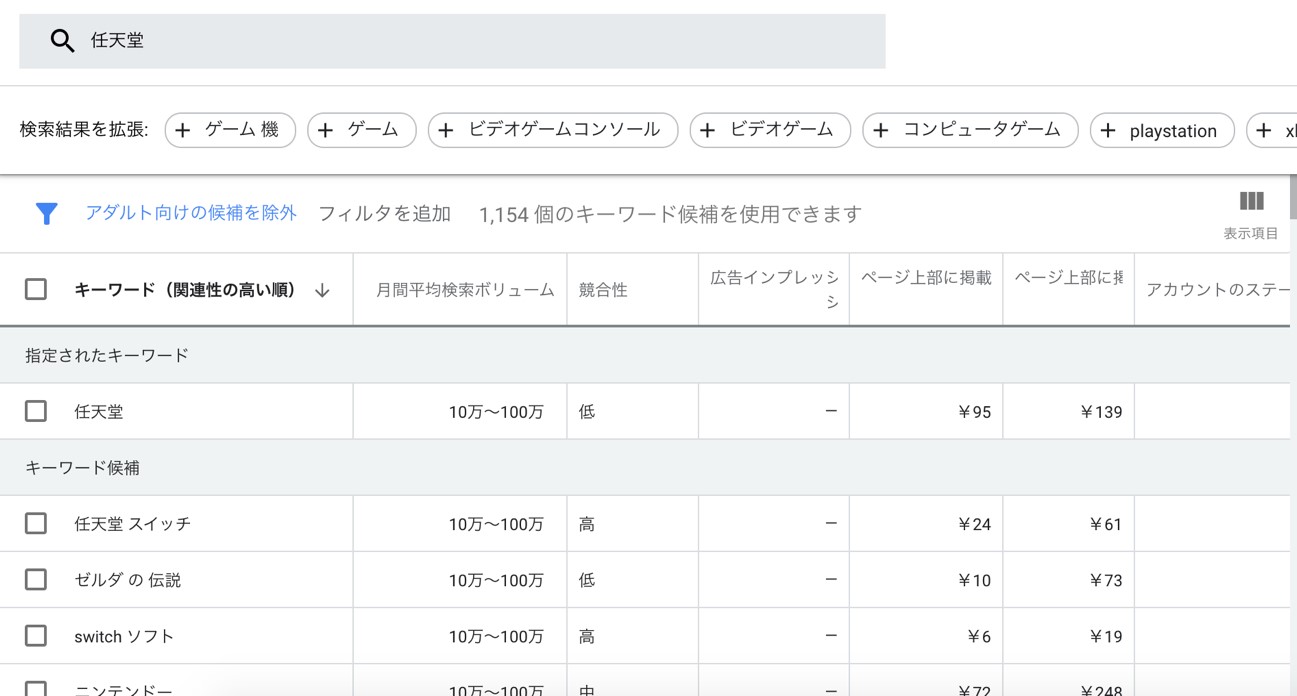Click 任天堂 keyword in 指定されたキーワード section
Viewport: 1297px width, 696px height.
click(99, 412)
